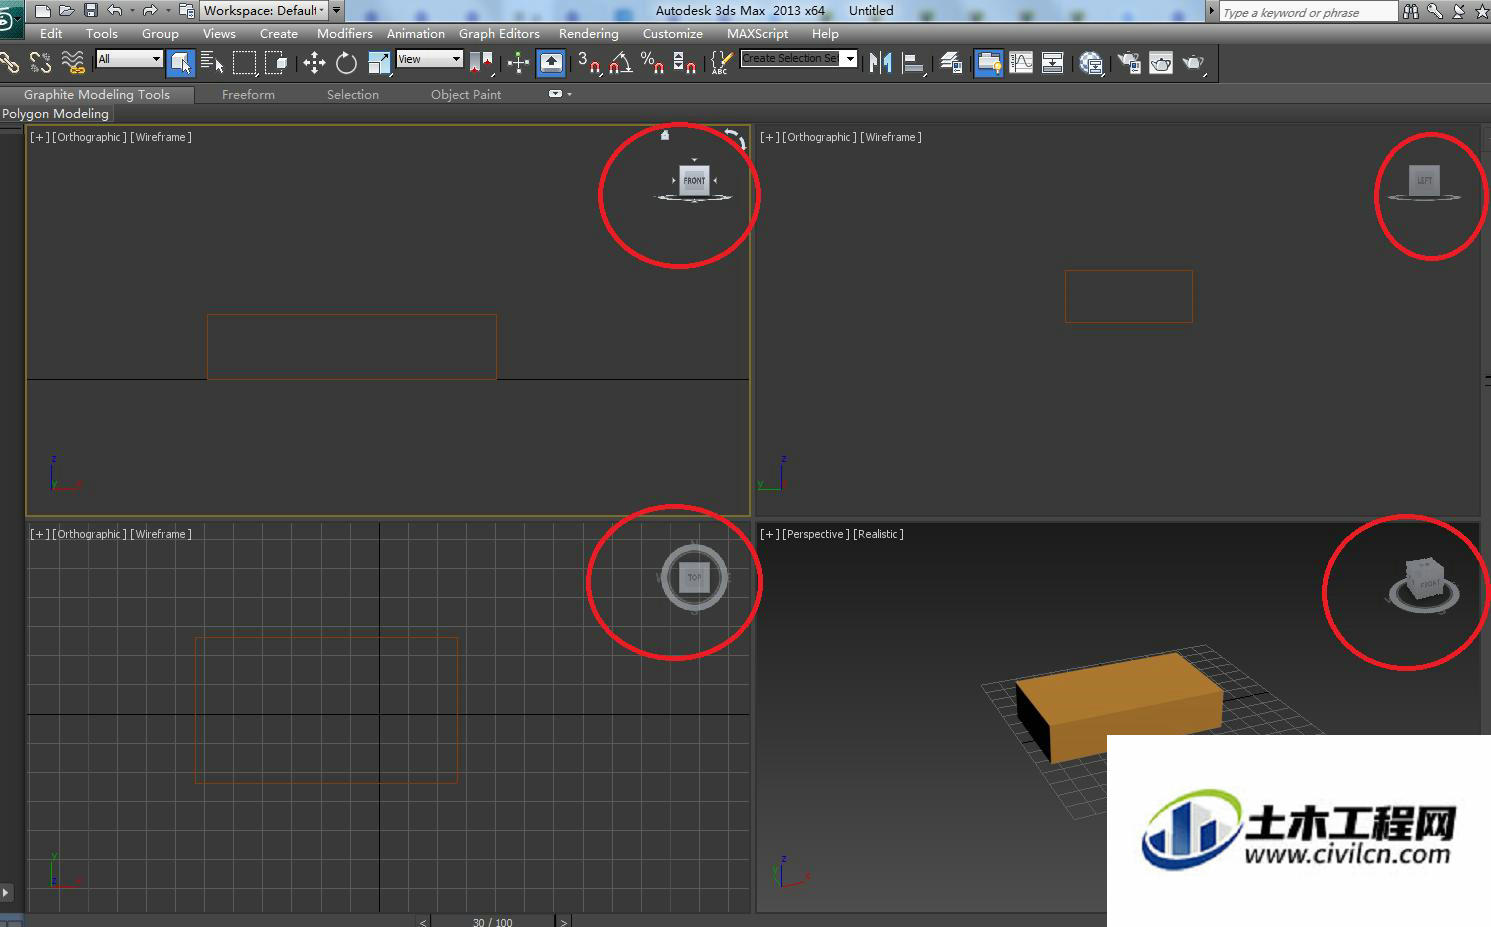Viewport: 1491px width, 927px height.
Task: Click the time slider showing 30 / 100
Action: coord(492,922)
